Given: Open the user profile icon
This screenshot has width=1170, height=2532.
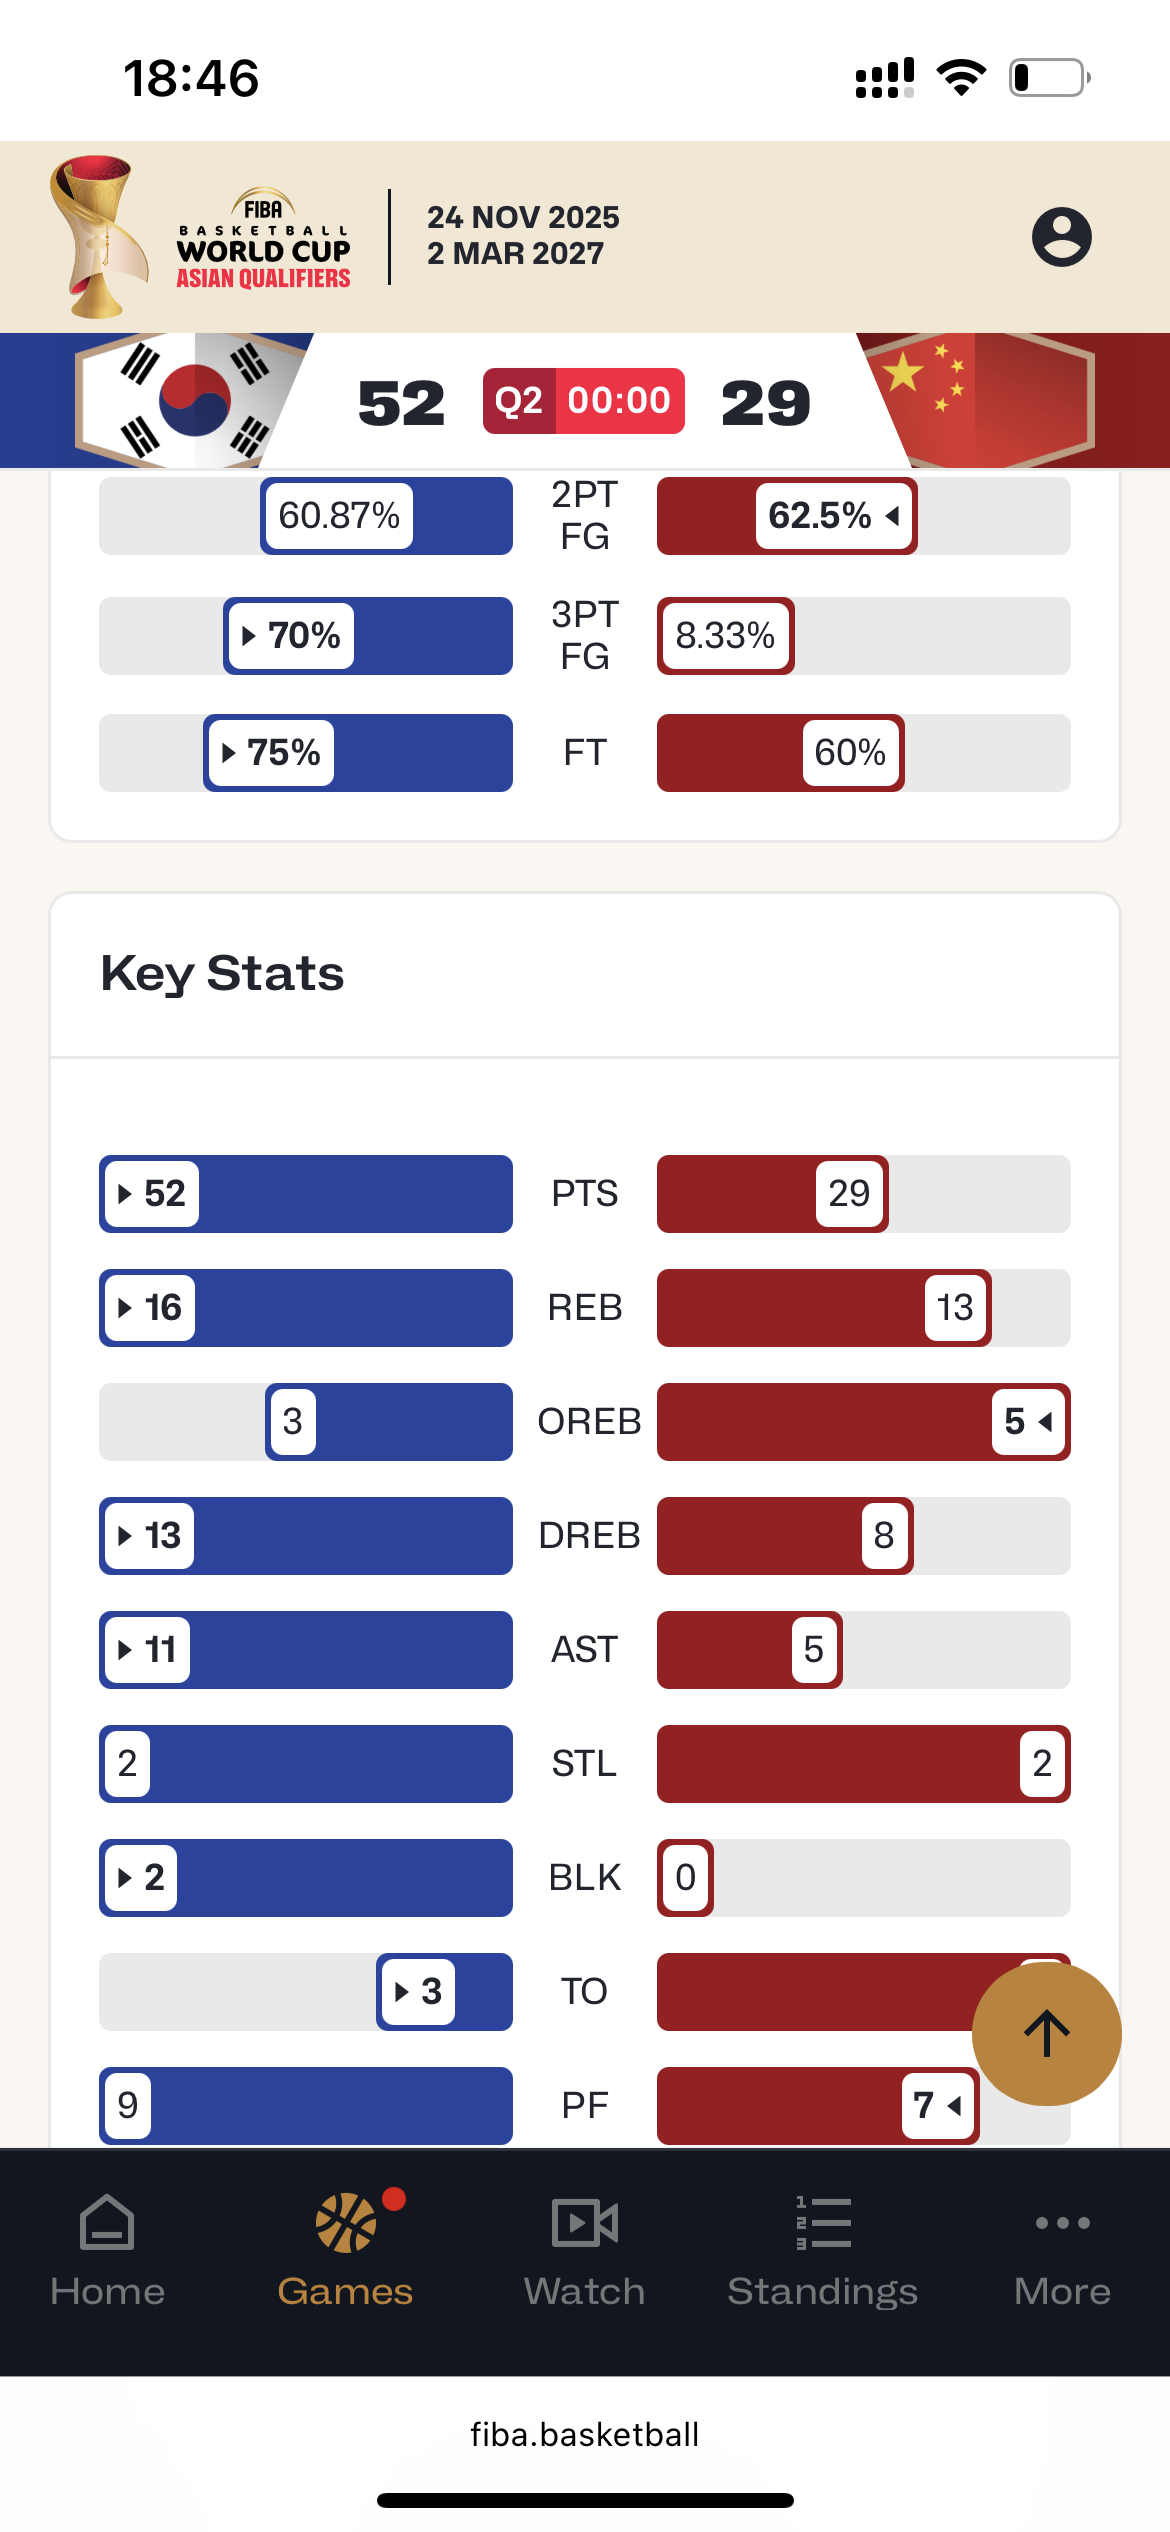Looking at the screenshot, I should (1061, 237).
